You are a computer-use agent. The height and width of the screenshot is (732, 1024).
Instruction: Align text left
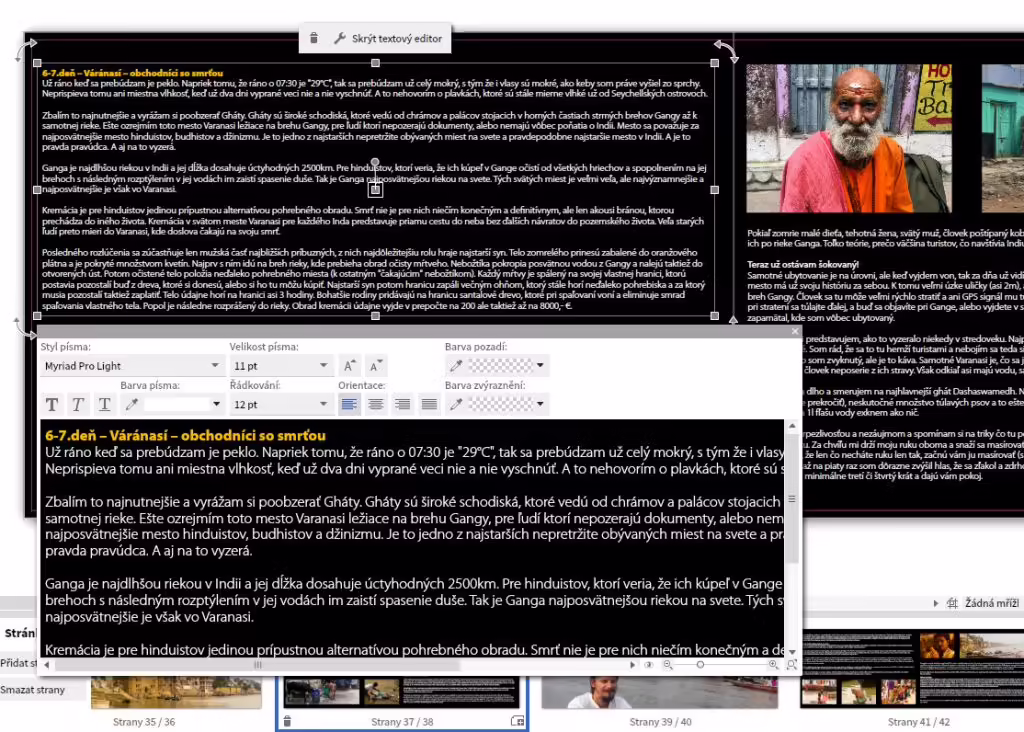point(349,405)
